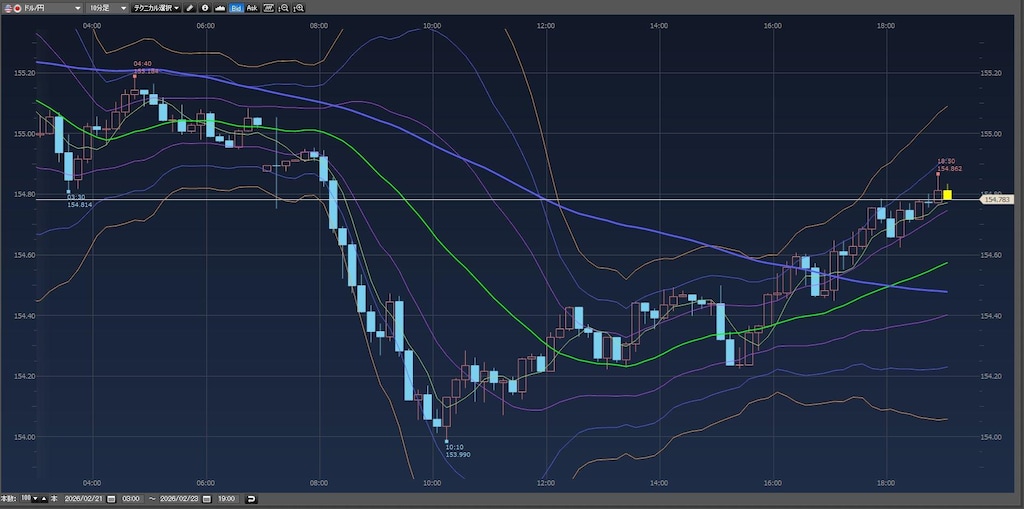Decrease the bar count with down arrow
This screenshot has height=509, width=1024.
(36, 498)
